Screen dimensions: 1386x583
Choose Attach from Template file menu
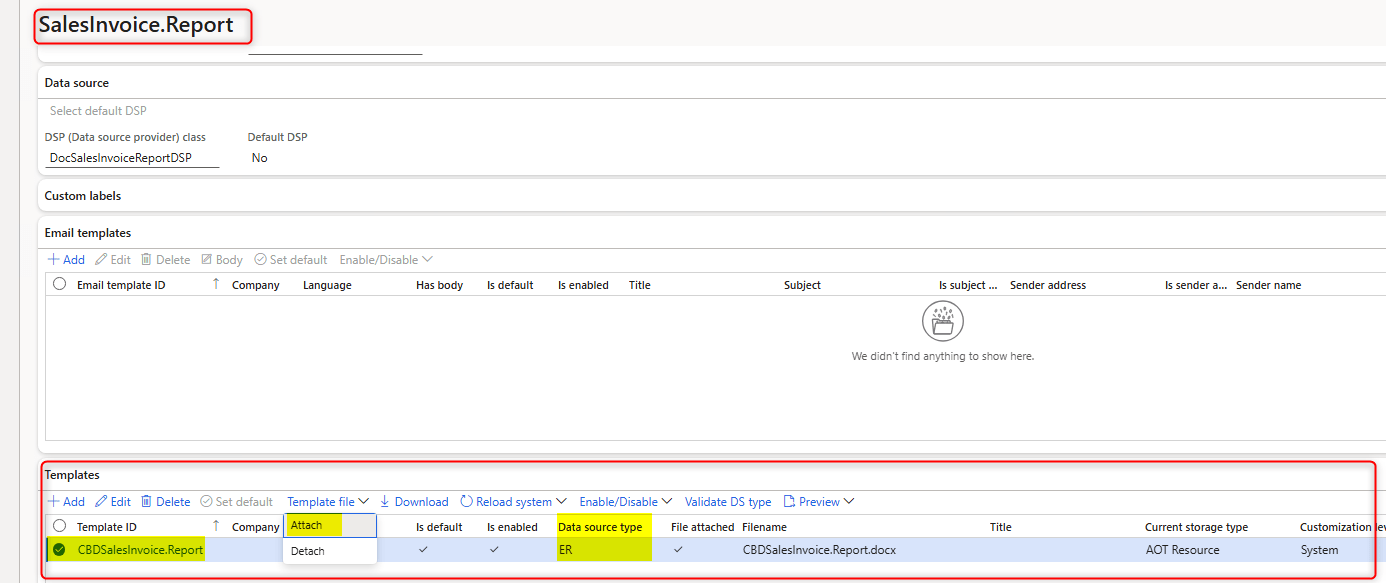click(x=307, y=526)
